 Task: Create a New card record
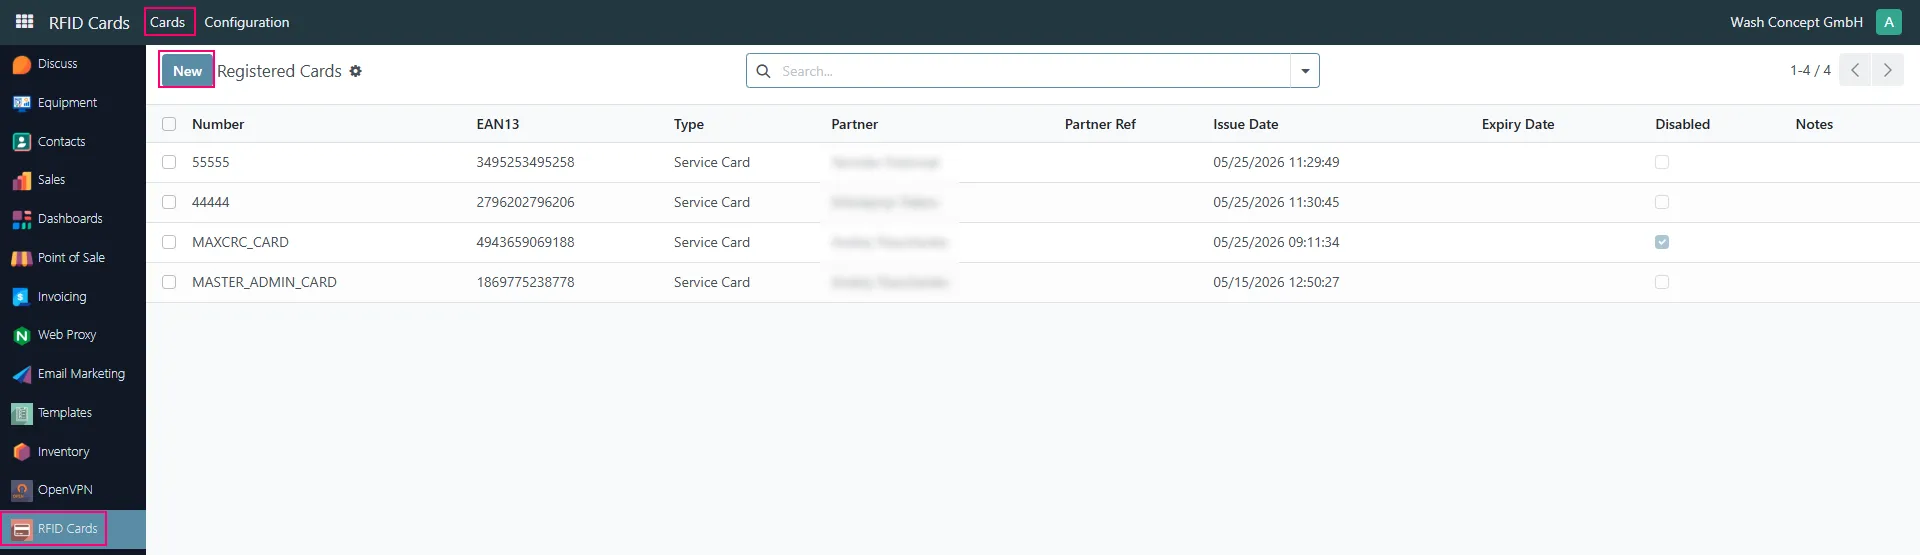pos(187,70)
